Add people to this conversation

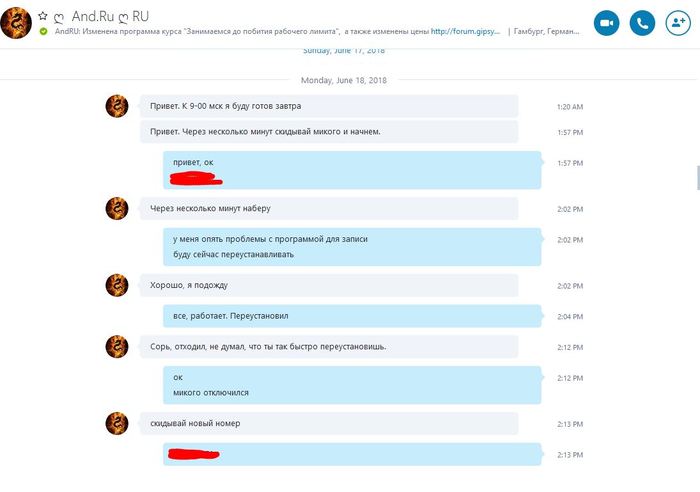coord(678,23)
